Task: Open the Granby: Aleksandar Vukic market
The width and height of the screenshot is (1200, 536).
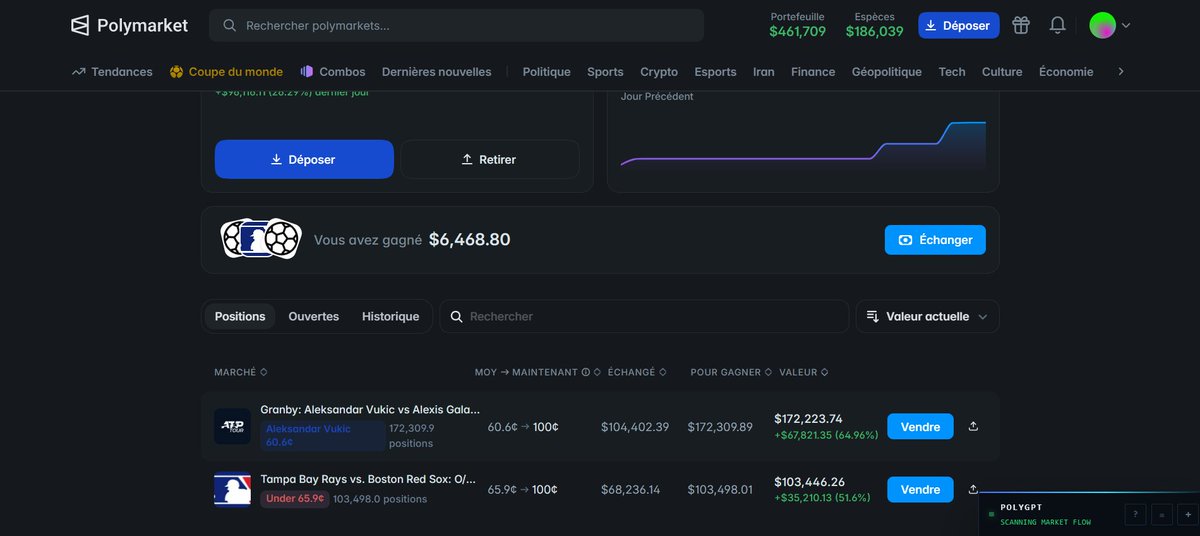Action: pos(370,409)
